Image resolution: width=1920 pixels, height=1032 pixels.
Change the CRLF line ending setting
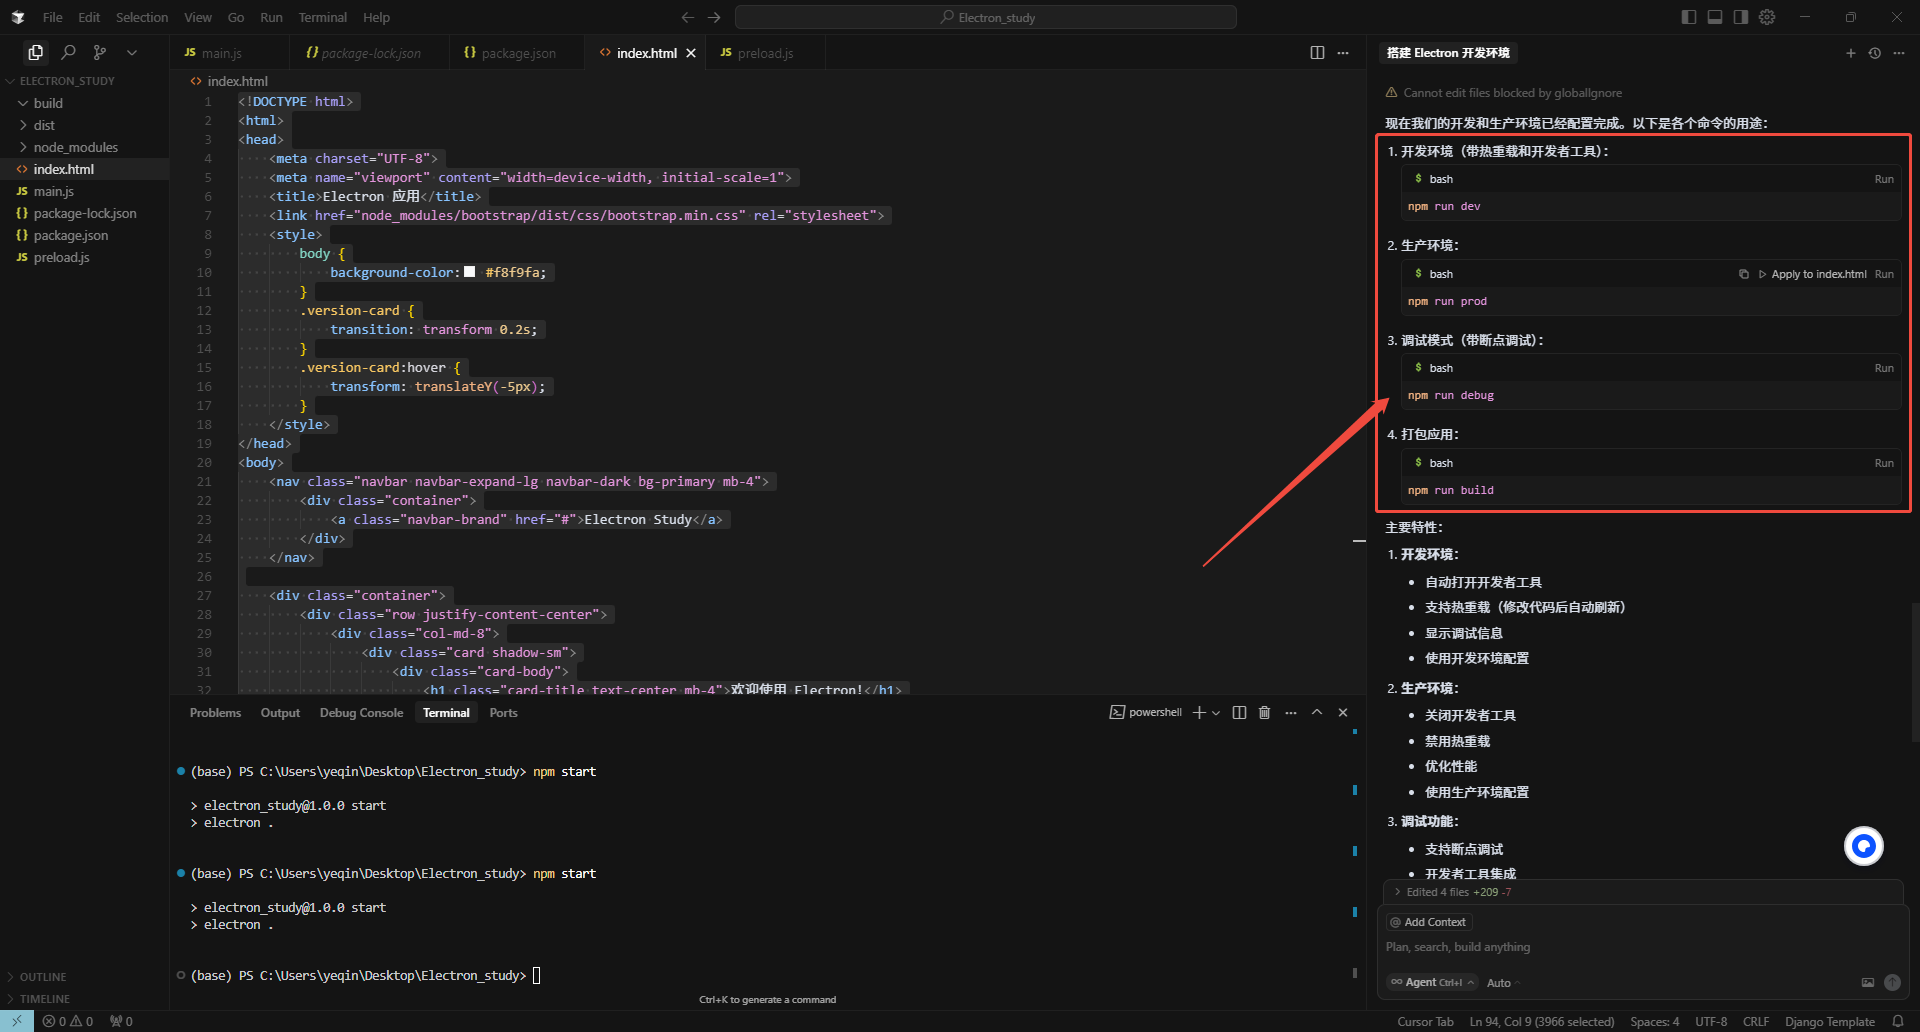tap(1756, 1021)
